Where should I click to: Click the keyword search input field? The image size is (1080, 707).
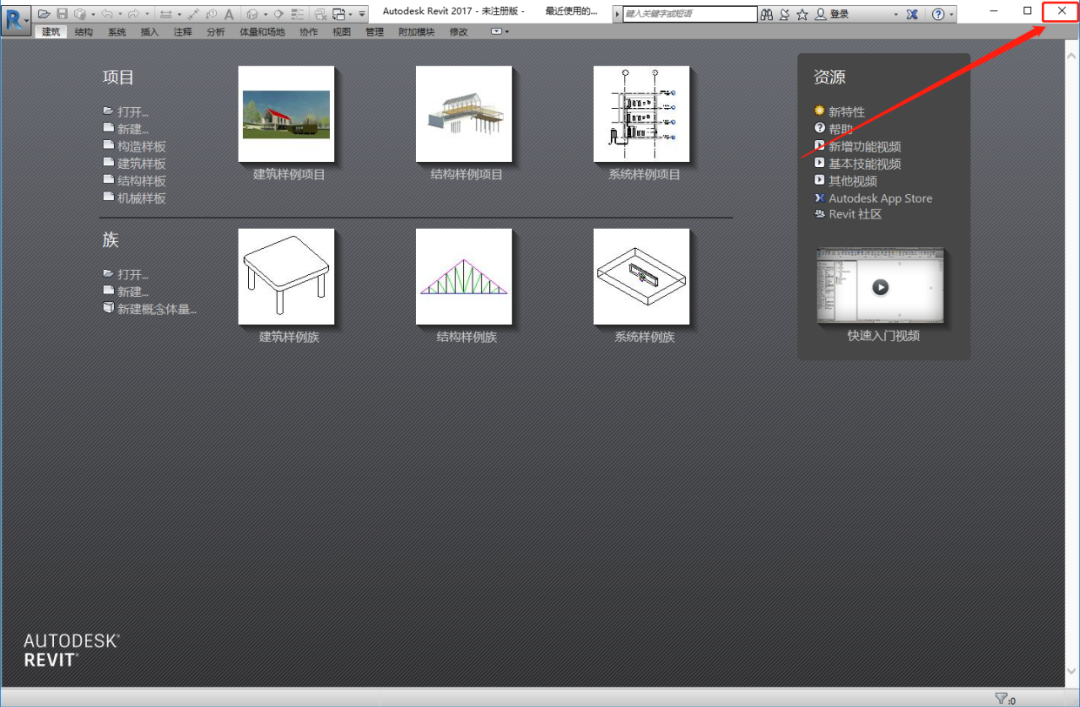point(689,14)
